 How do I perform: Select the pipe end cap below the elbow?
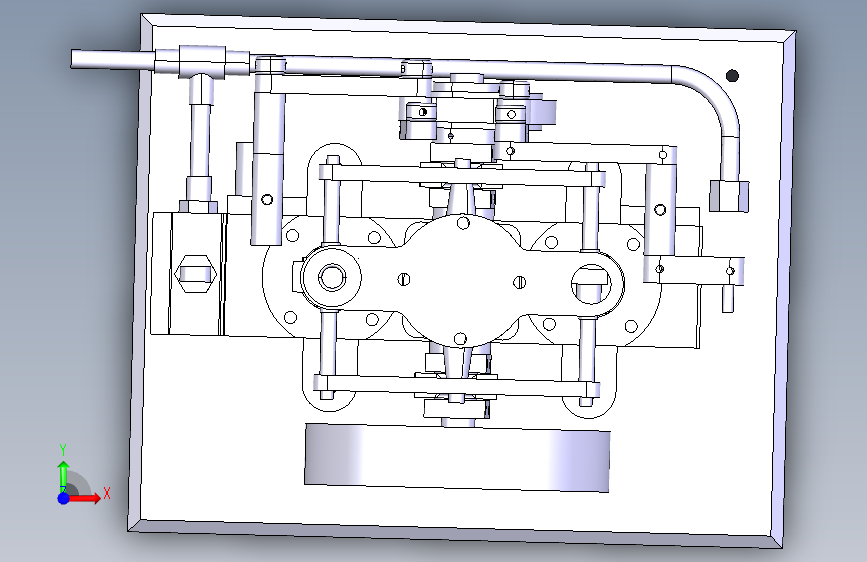pos(729,196)
